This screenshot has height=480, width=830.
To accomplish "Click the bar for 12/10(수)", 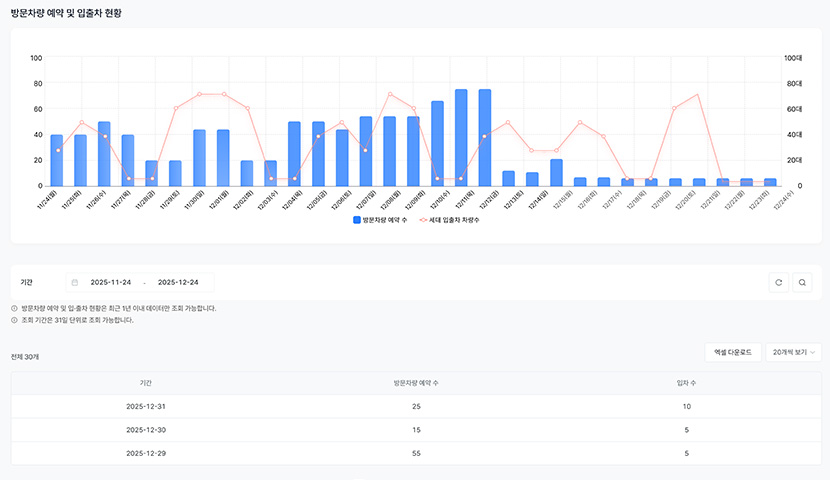I will coord(437,143).
